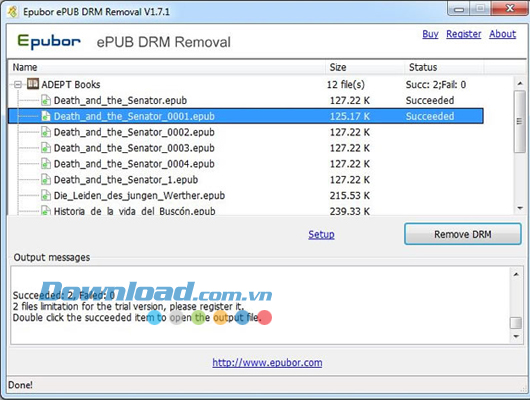Click the file icon for Death_and_the_Senator_0002.epub
Viewport: 530px width, 400px height.
click(x=46, y=132)
